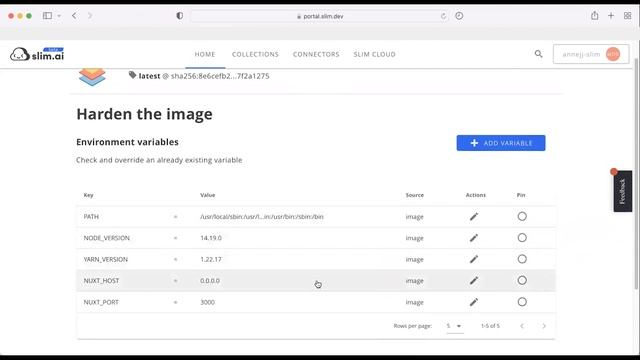
Task: Open the annejj-slim account menu
Action: 591,54
